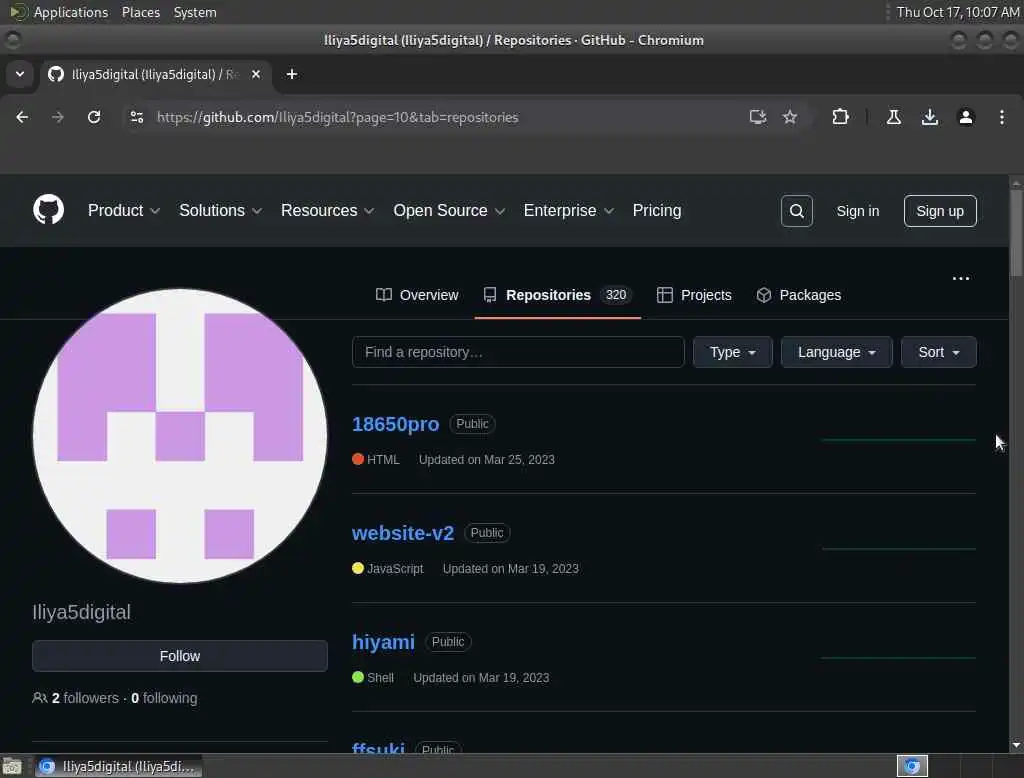Click the scrollbar down arrow
The image size is (1024, 778).
tap(1016, 745)
